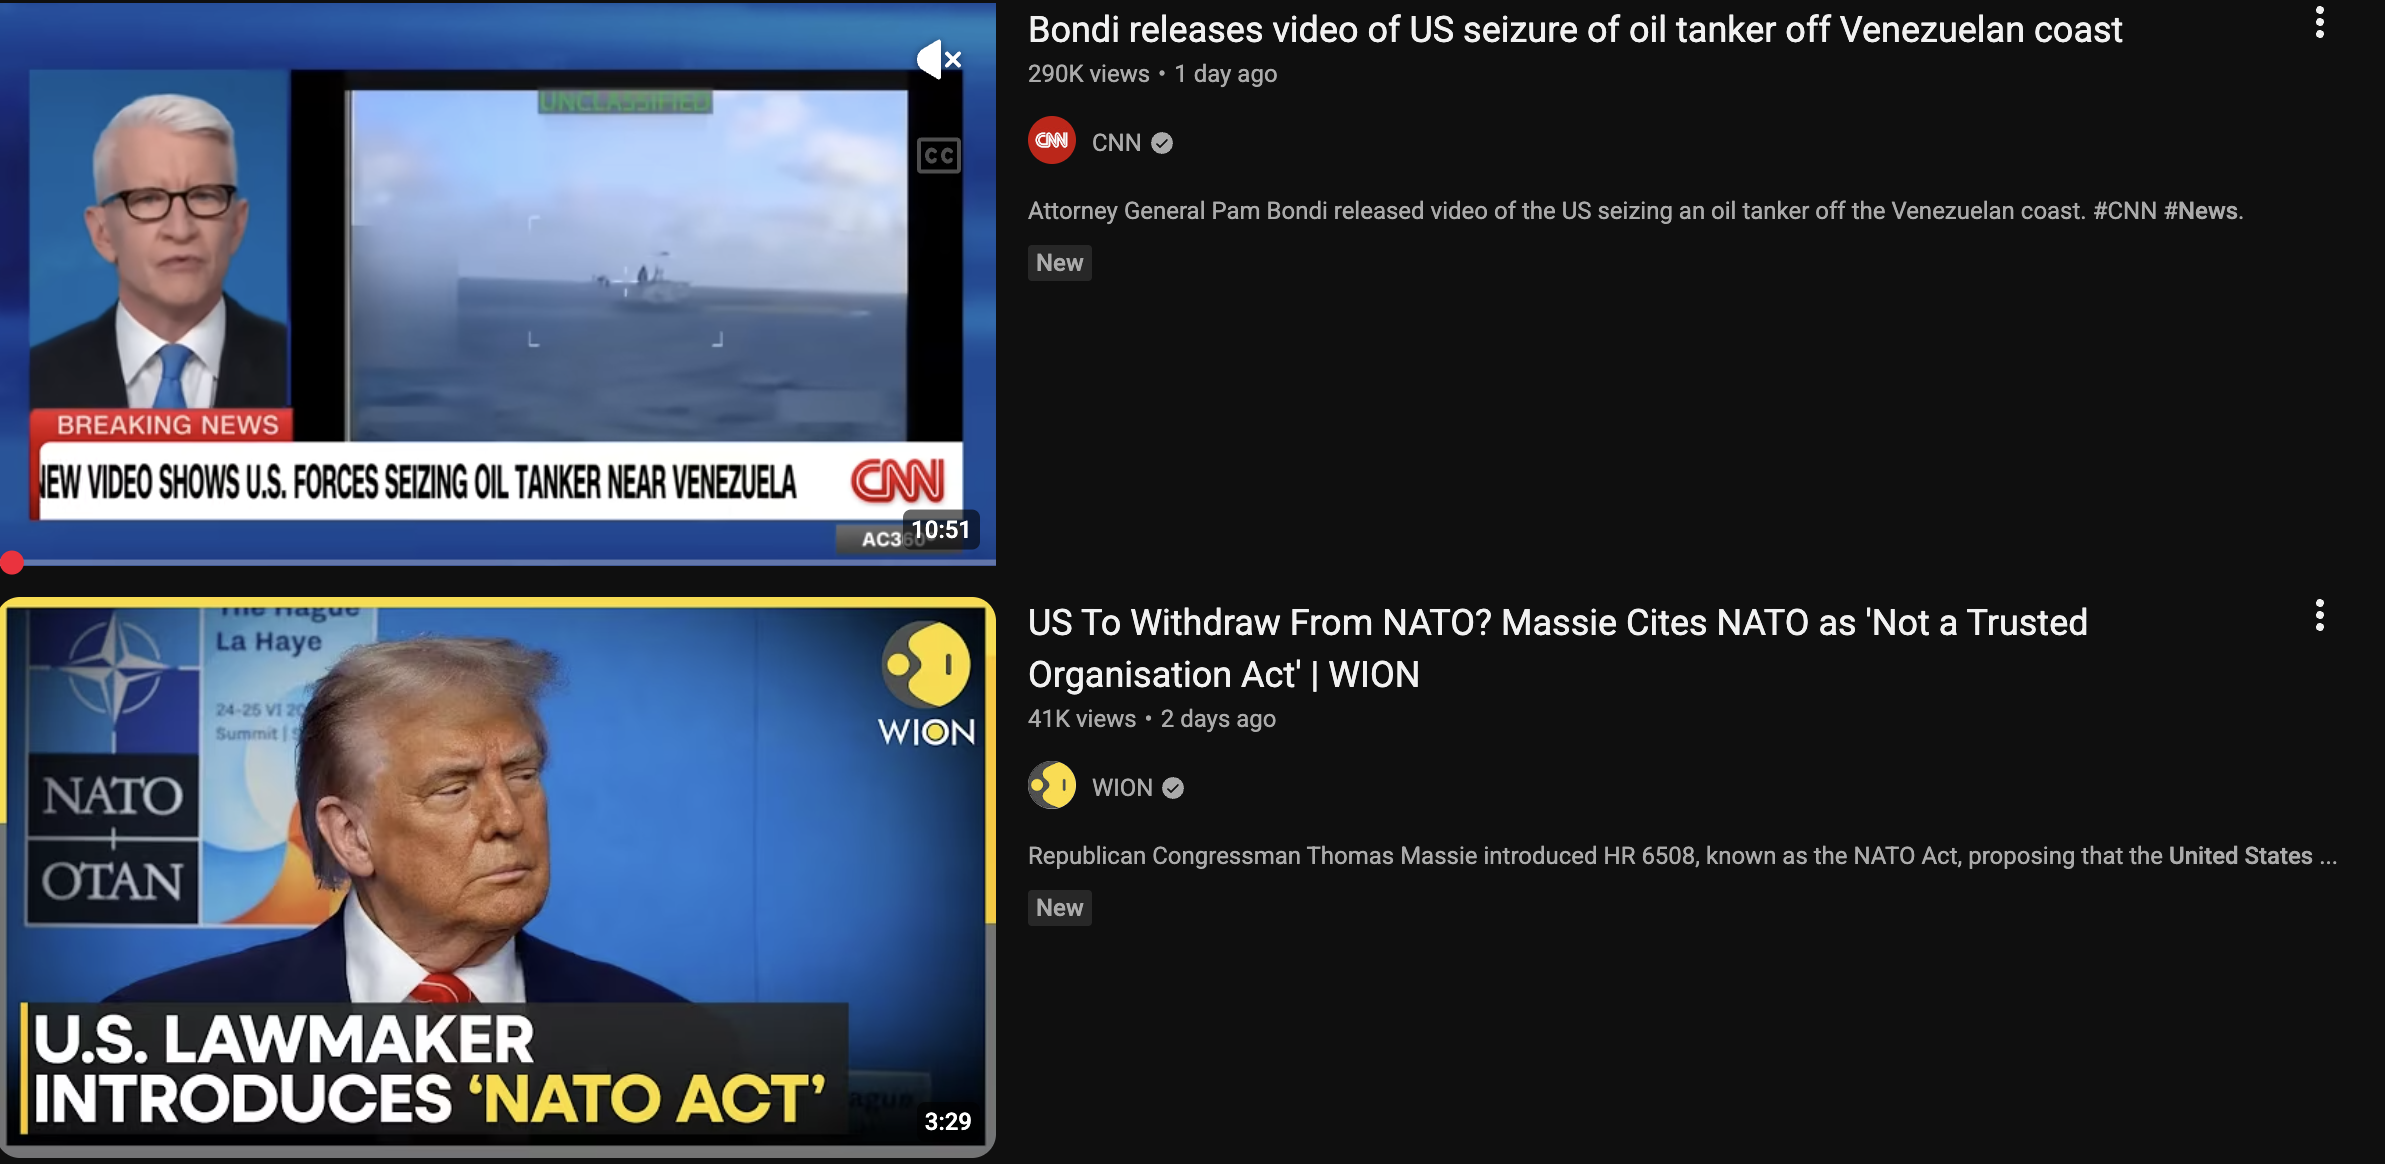This screenshot has height=1164, width=2385.
Task: Click the 3:29 duration badge
Action: point(947,1121)
